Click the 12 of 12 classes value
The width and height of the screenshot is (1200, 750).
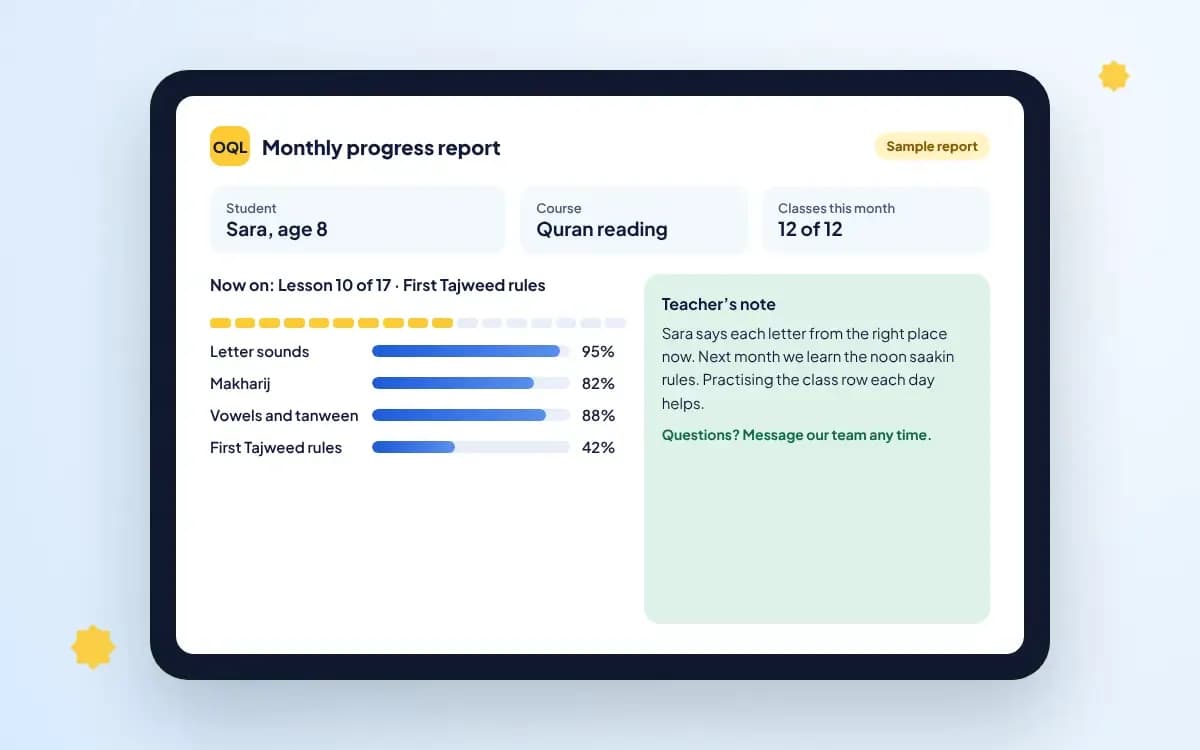tap(810, 230)
